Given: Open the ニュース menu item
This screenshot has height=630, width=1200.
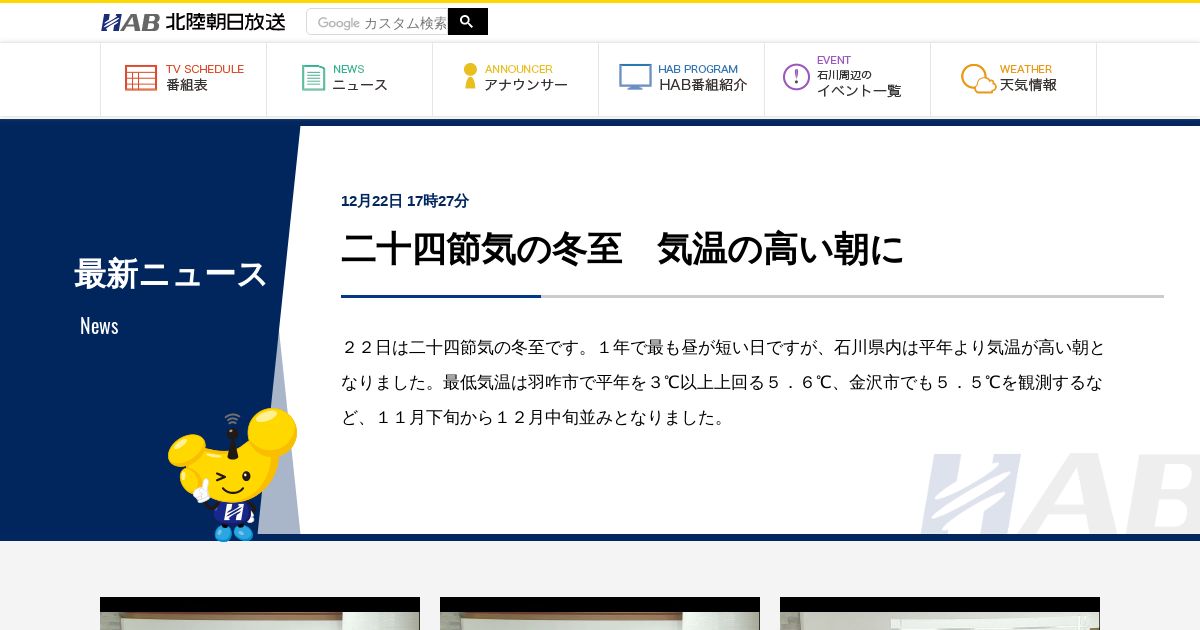Looking at the screenshot, I should 349,79.
